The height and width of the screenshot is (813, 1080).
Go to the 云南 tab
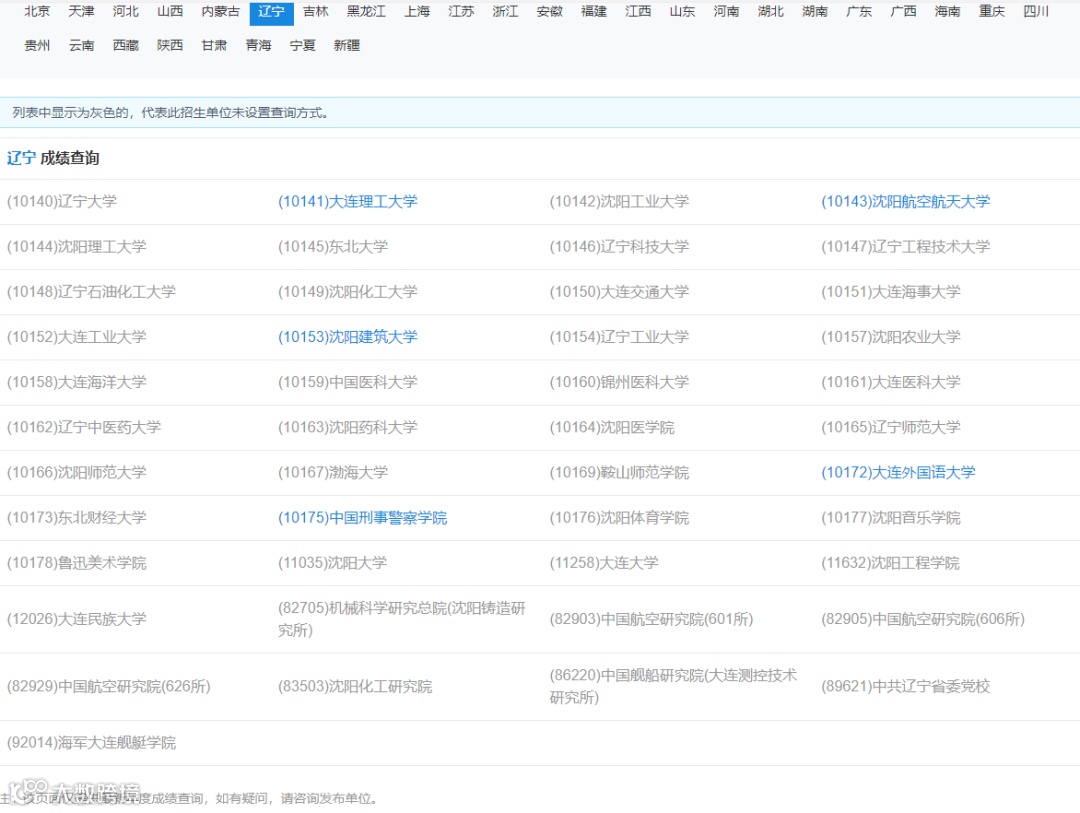coord(81,45)
